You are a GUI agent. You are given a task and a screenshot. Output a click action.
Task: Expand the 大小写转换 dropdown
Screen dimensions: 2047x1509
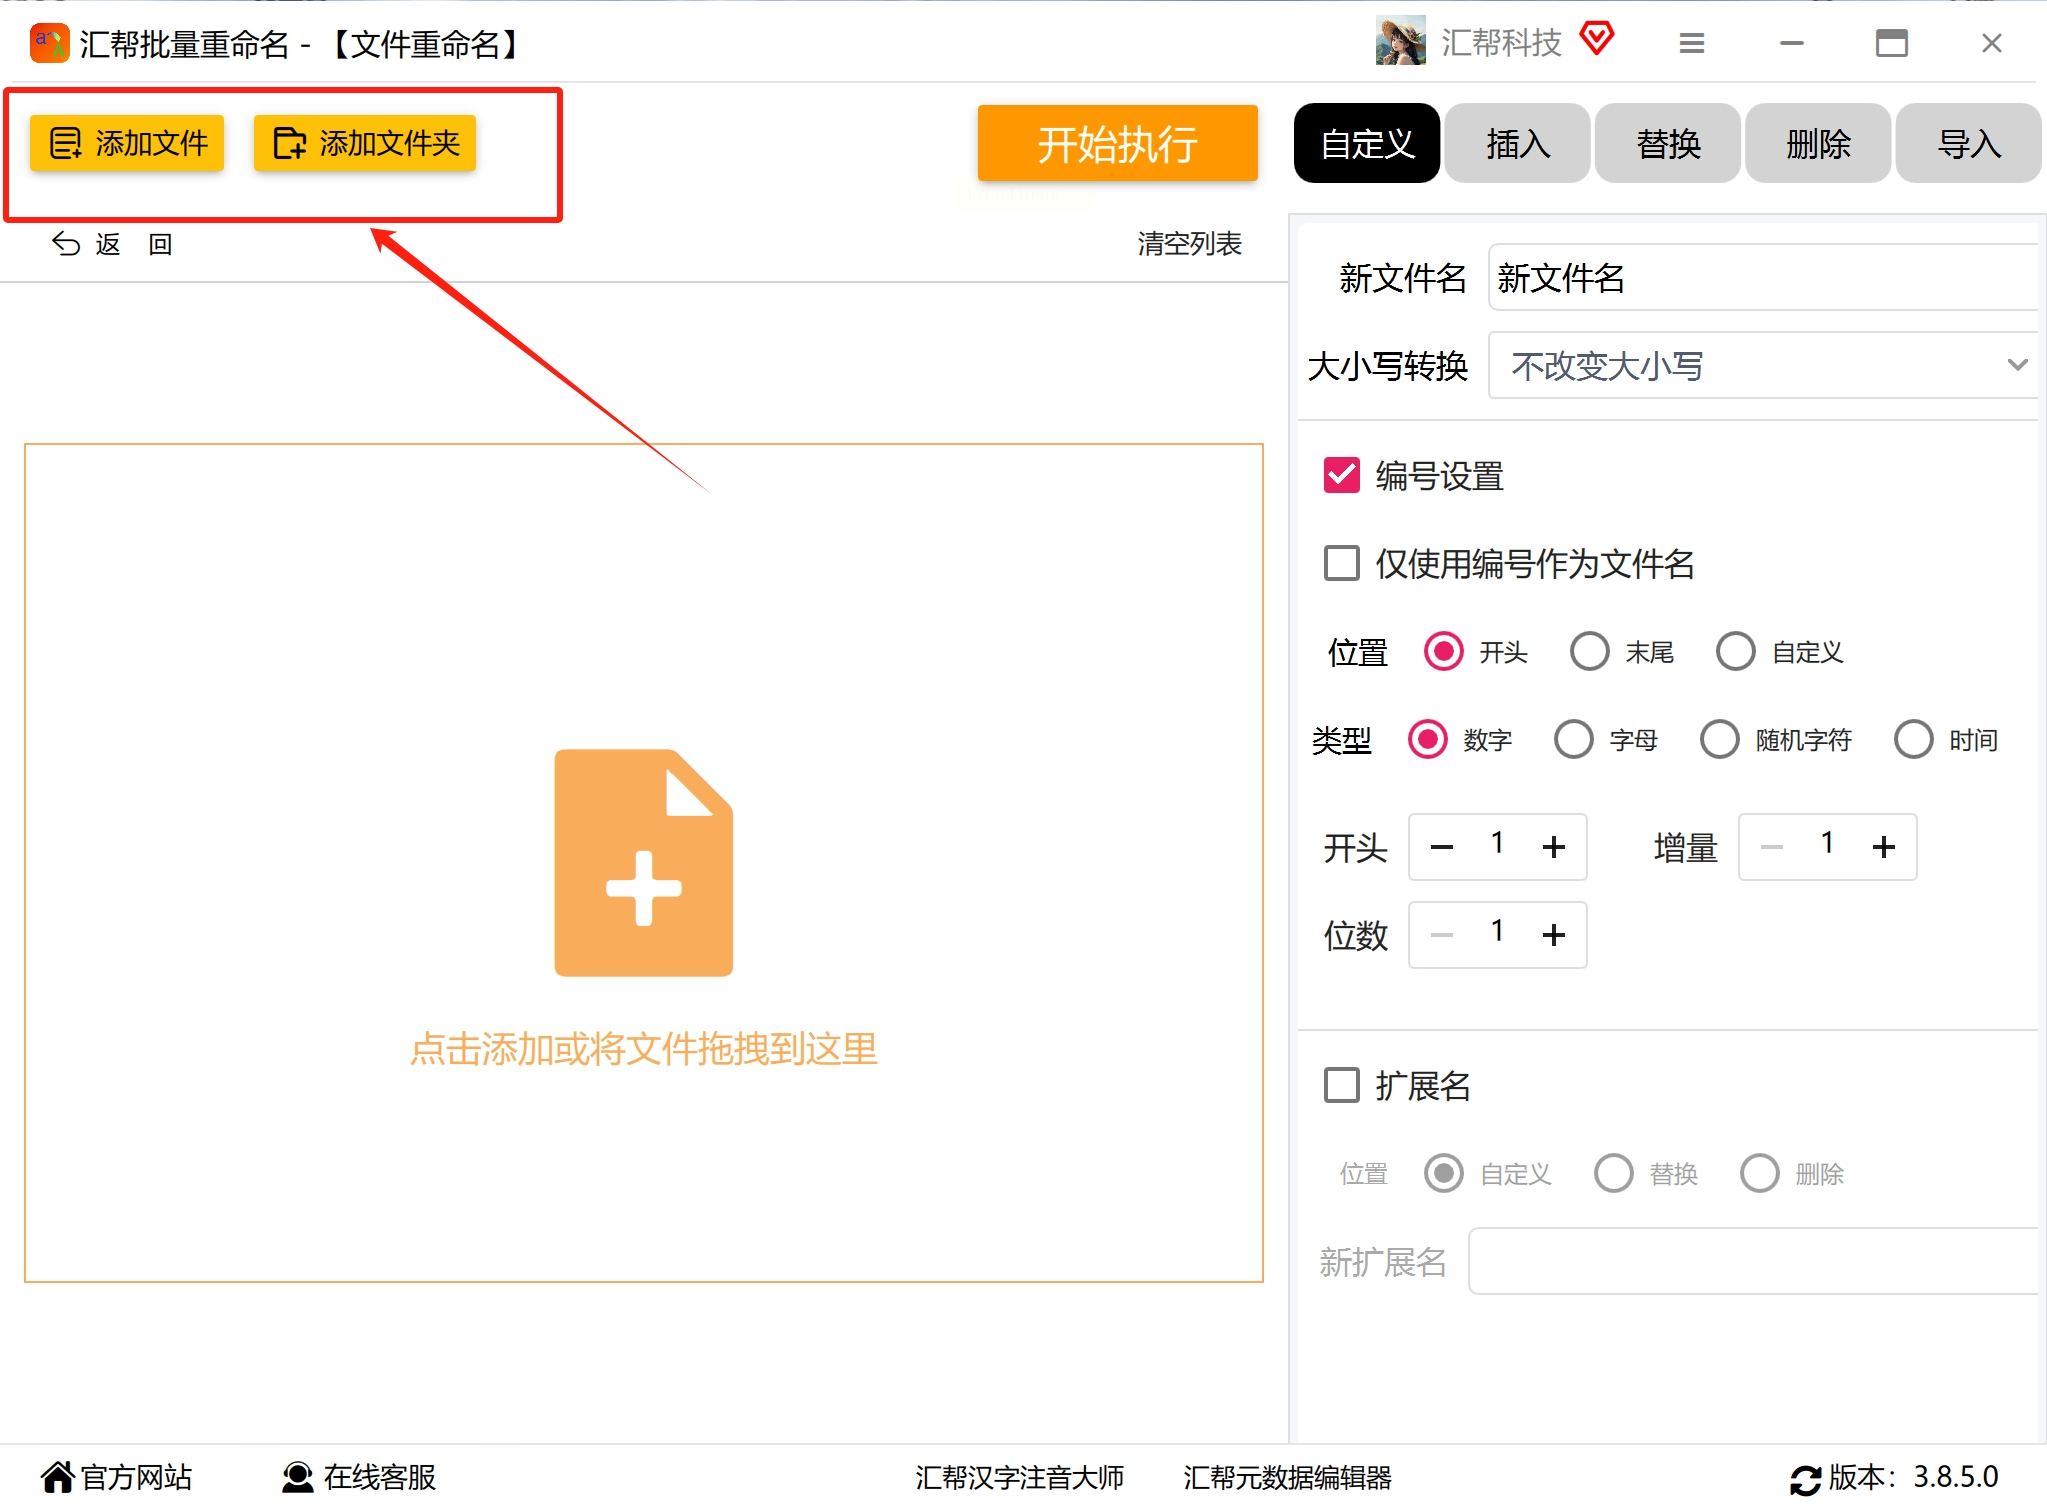point(1762,365)
